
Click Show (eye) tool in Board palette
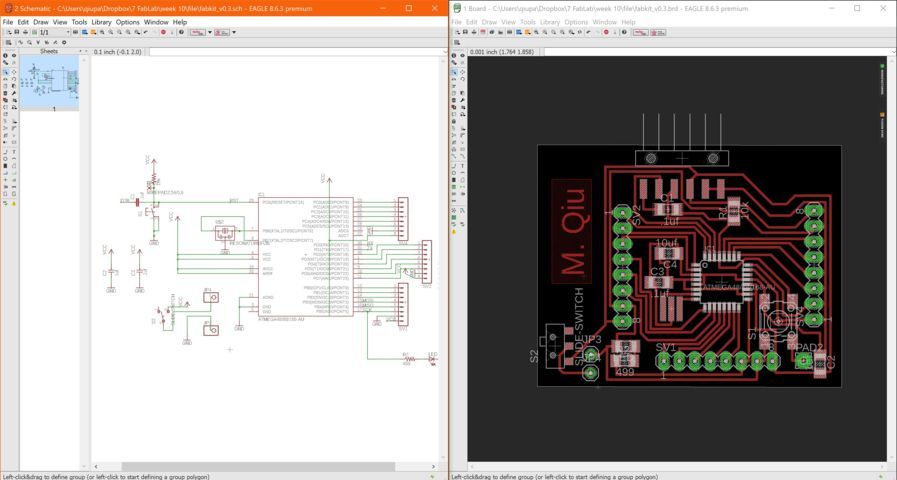[462, 55]
